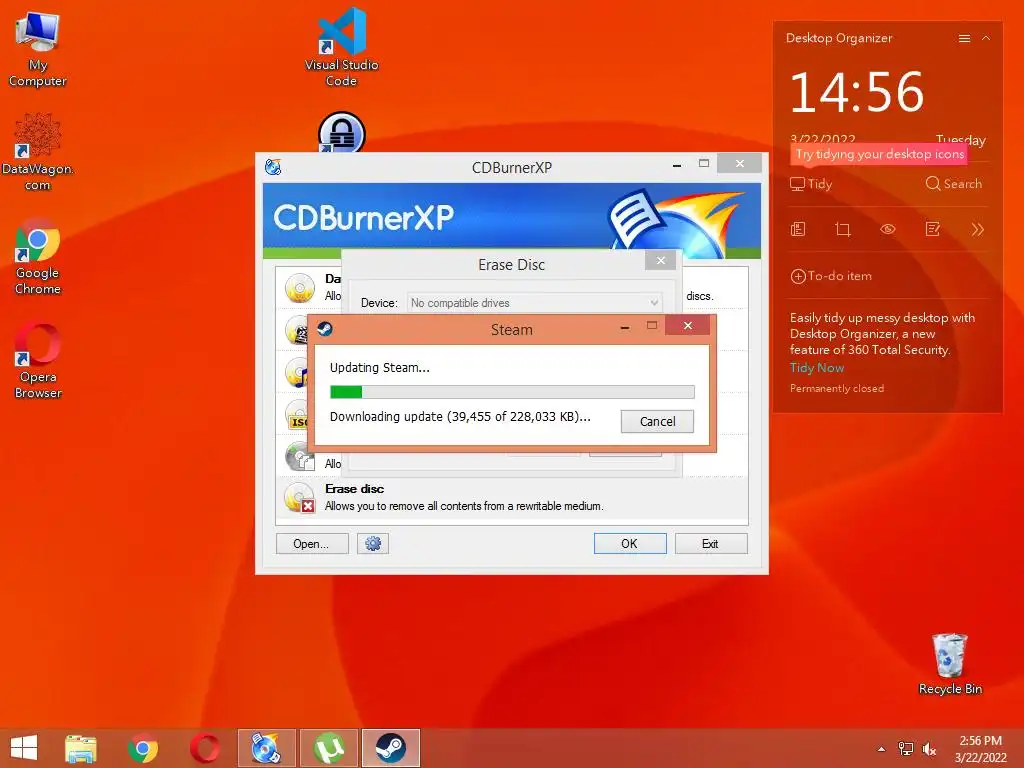Click OK in CDBurnerXP window
The height and width of the screenshot is (768, 1024).
tap(630, 543)
